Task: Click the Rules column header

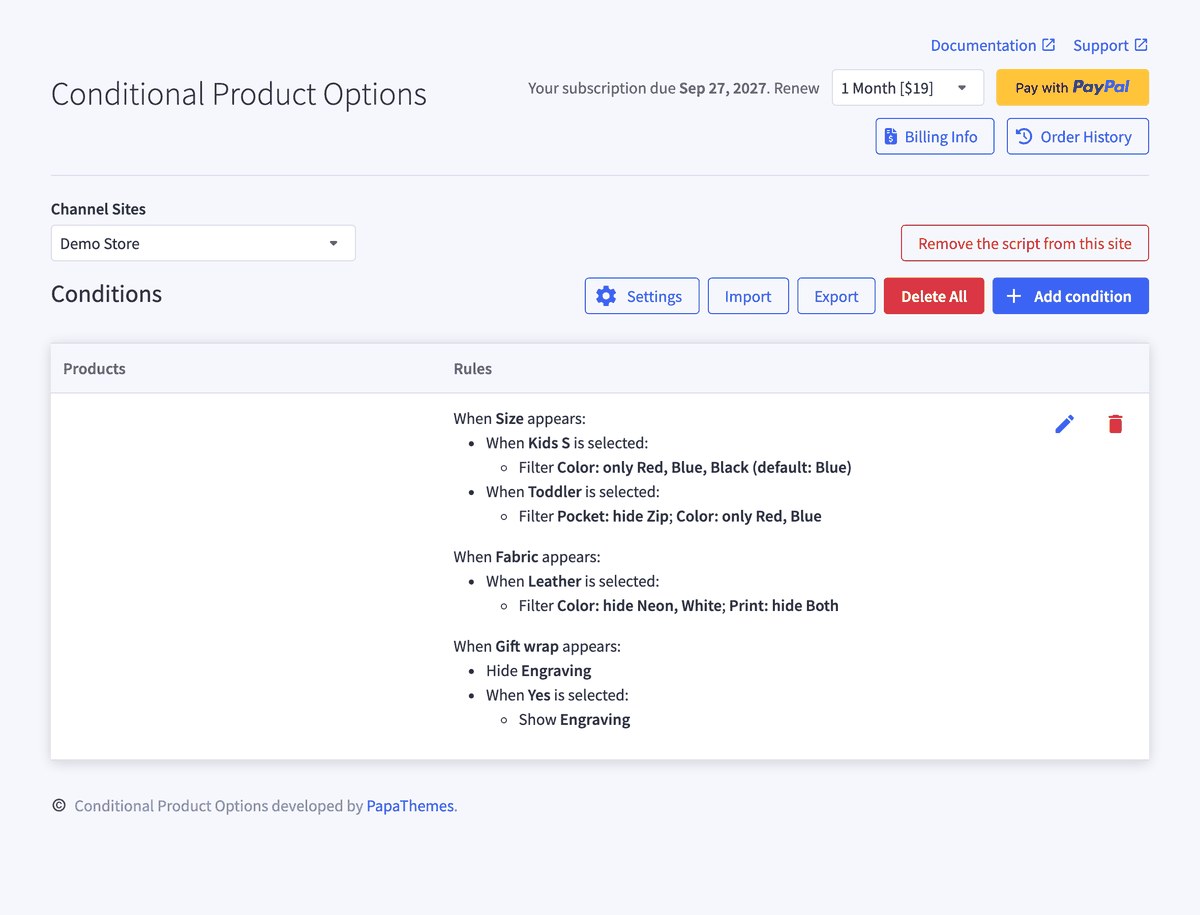Action: (473, 368)
